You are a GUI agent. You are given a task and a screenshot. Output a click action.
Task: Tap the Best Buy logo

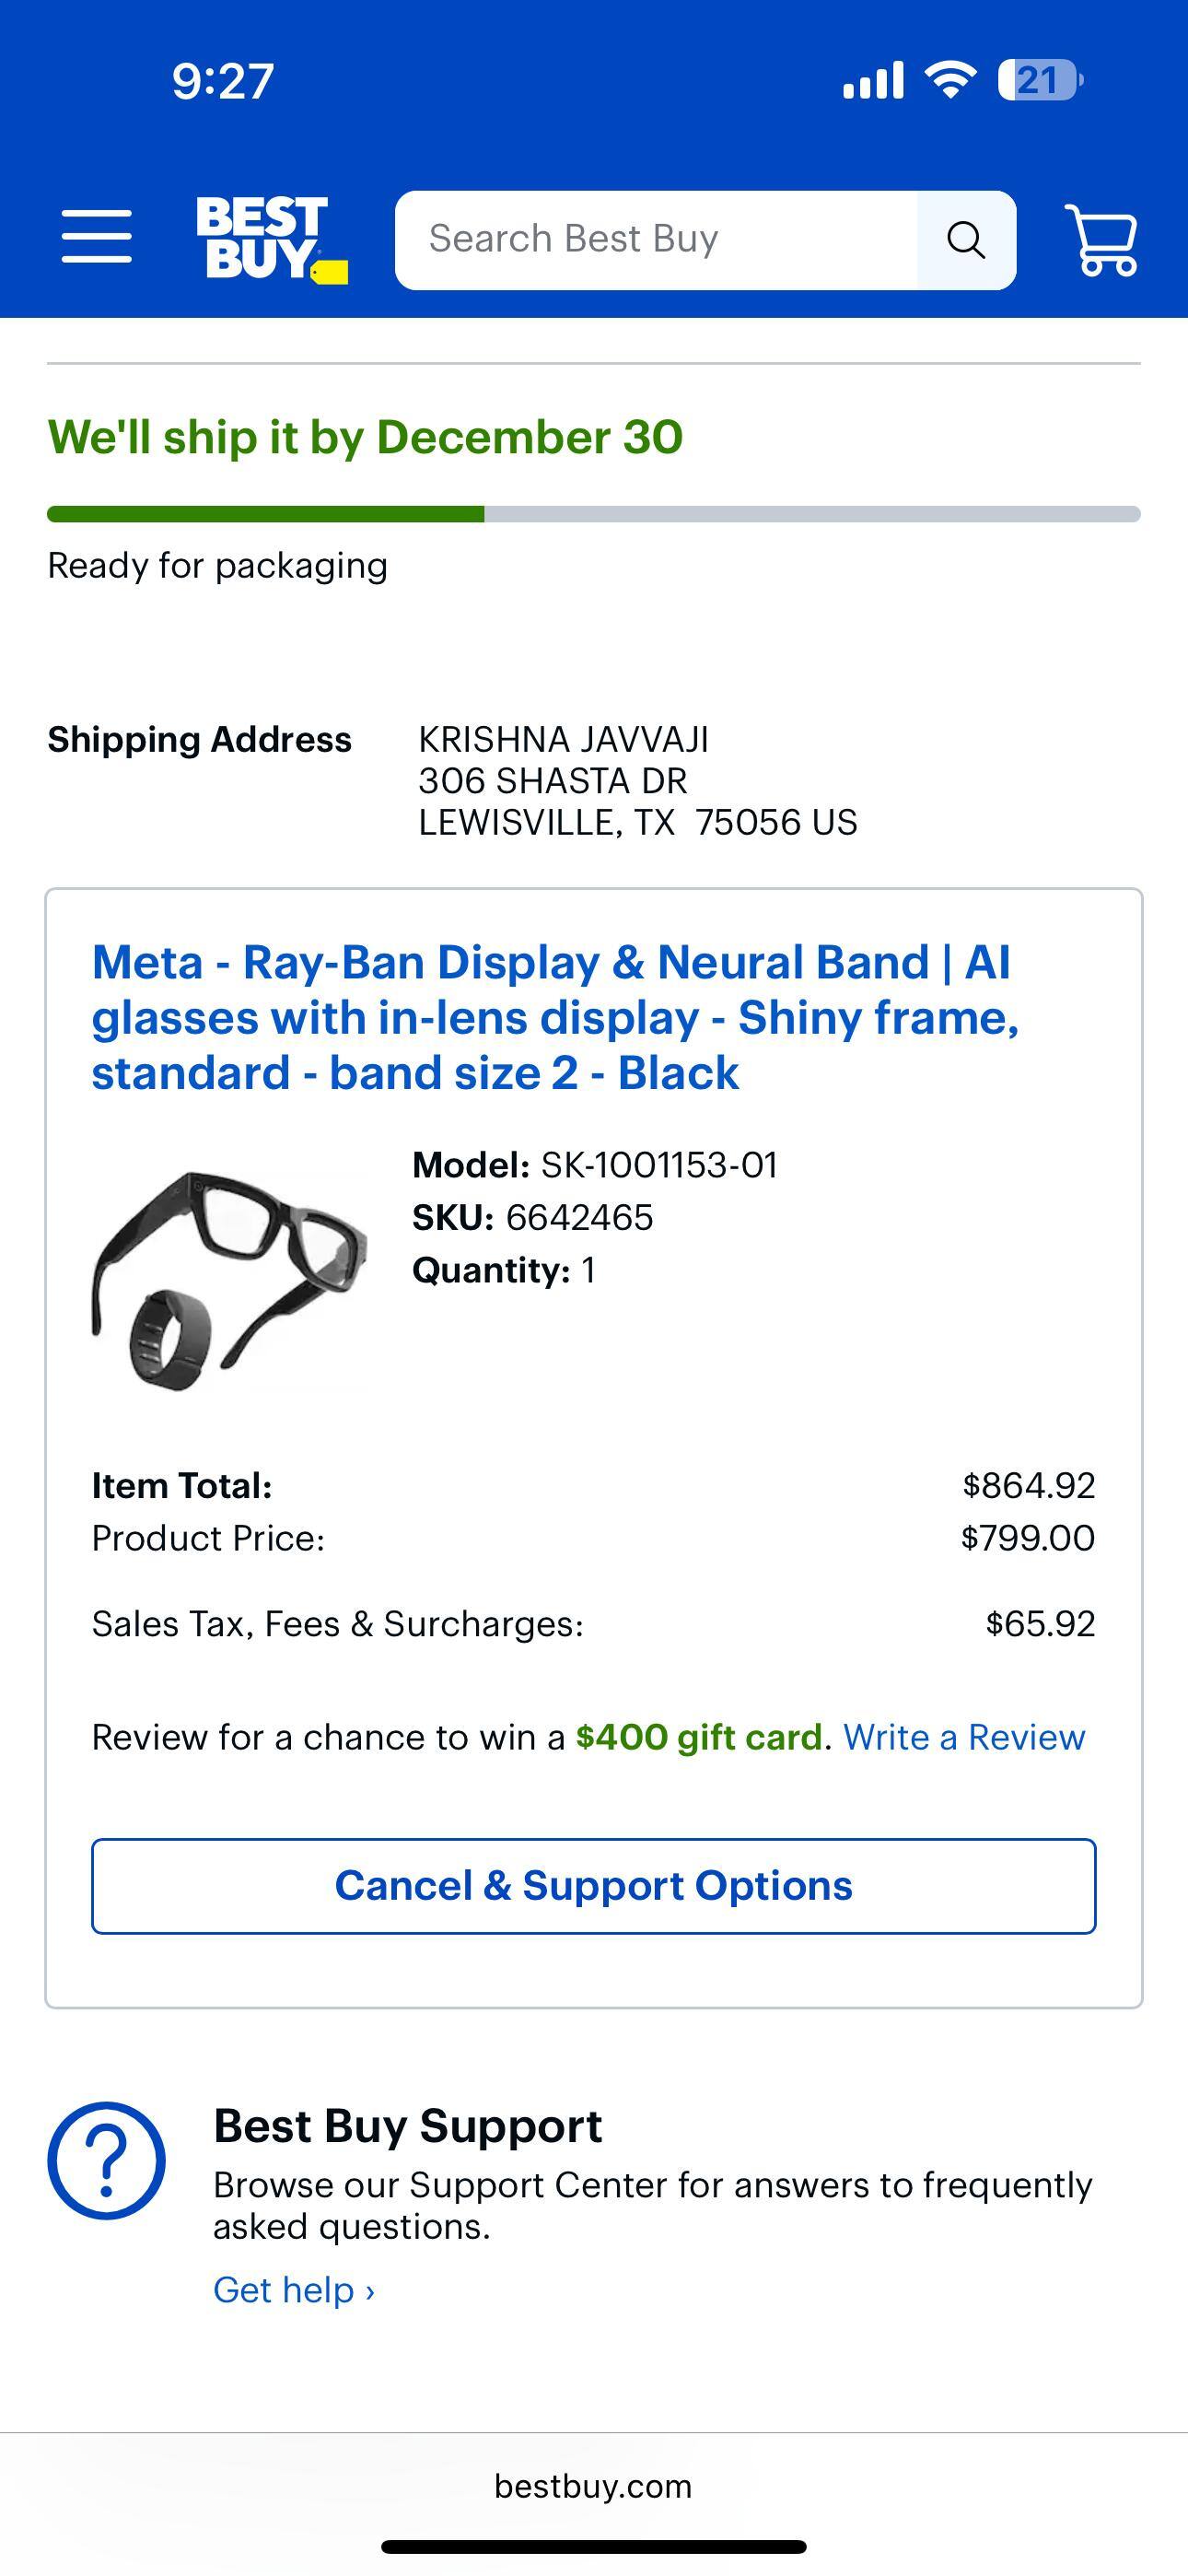point(270,239)
